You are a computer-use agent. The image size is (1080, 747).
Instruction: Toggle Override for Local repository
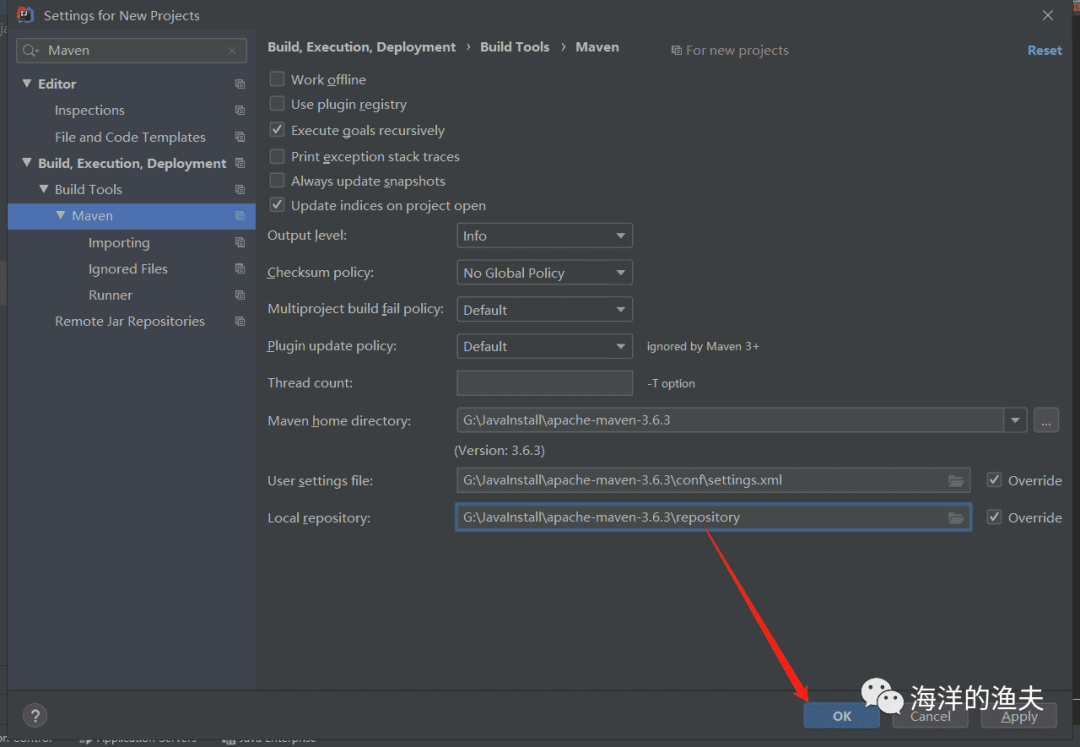(994, 517)
